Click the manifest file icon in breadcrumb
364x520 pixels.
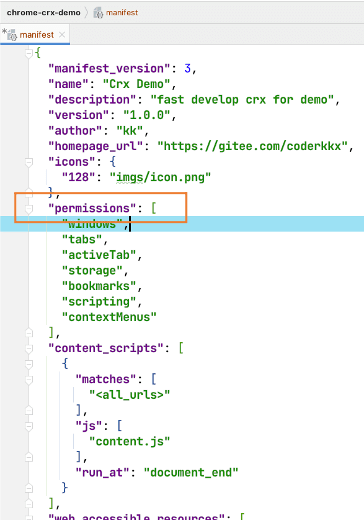(98, 13)
